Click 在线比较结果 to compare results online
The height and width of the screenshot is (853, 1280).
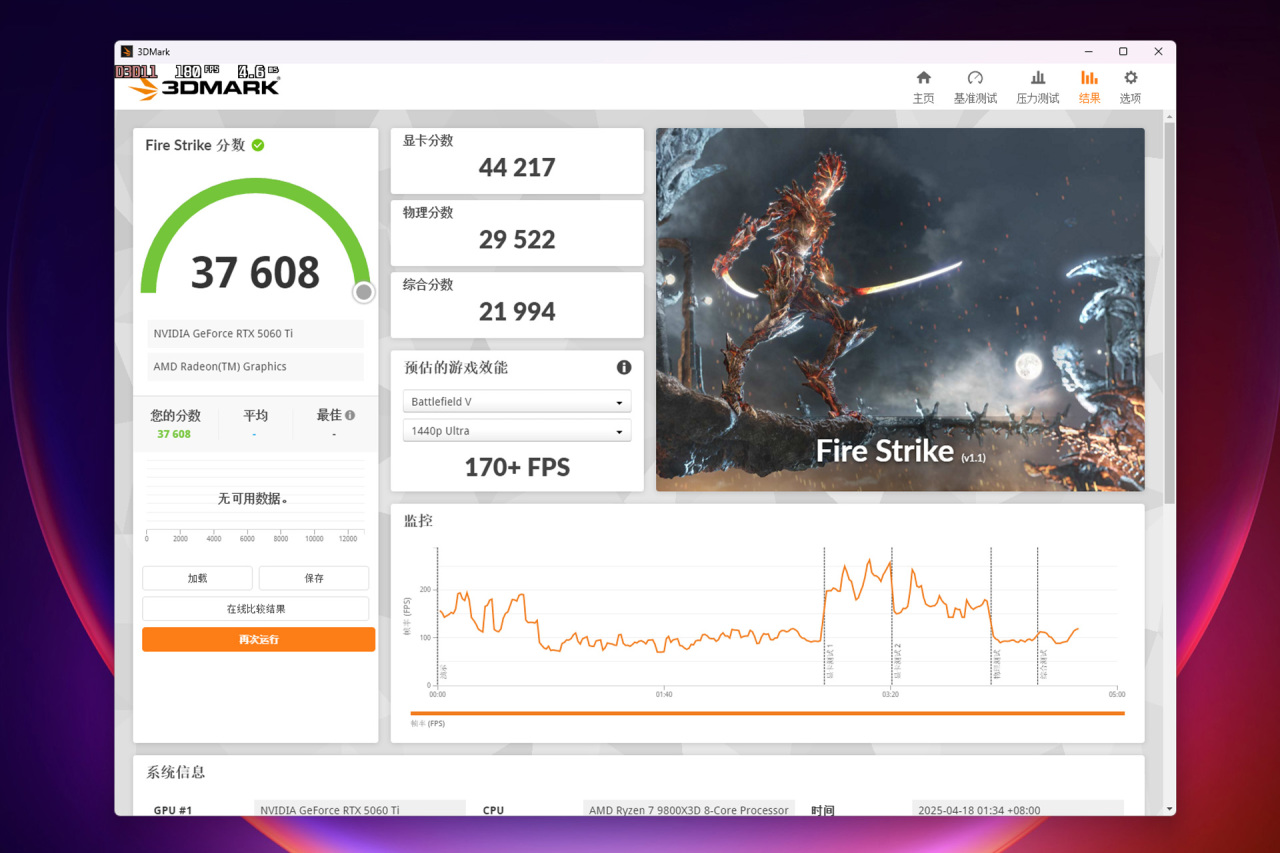click(256, 609)
